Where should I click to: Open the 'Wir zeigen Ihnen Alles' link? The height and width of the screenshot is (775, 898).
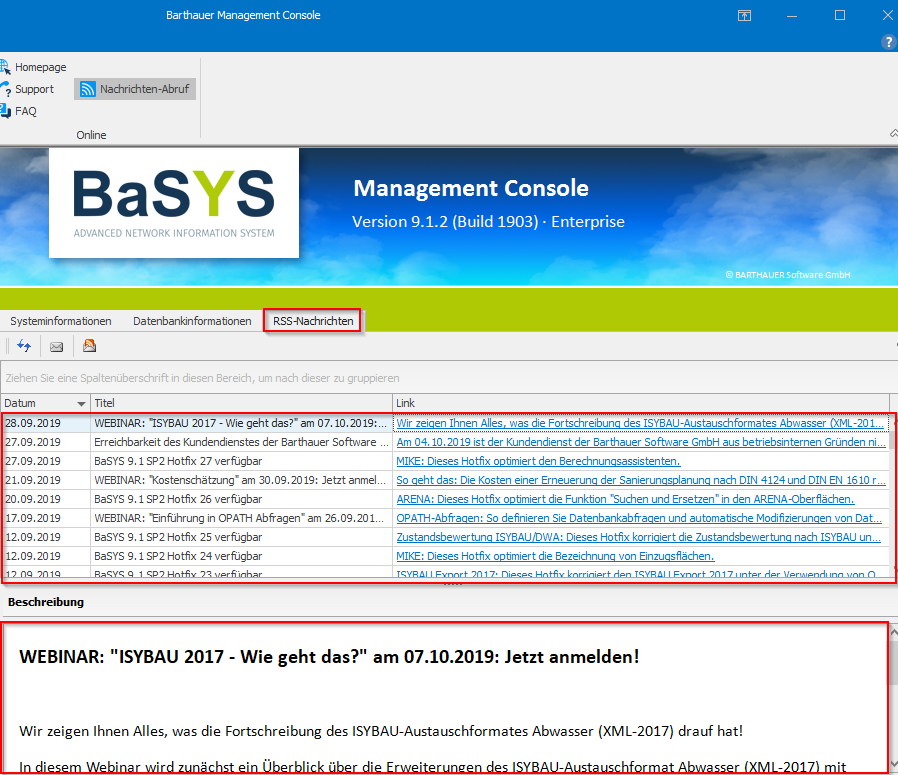640,423
